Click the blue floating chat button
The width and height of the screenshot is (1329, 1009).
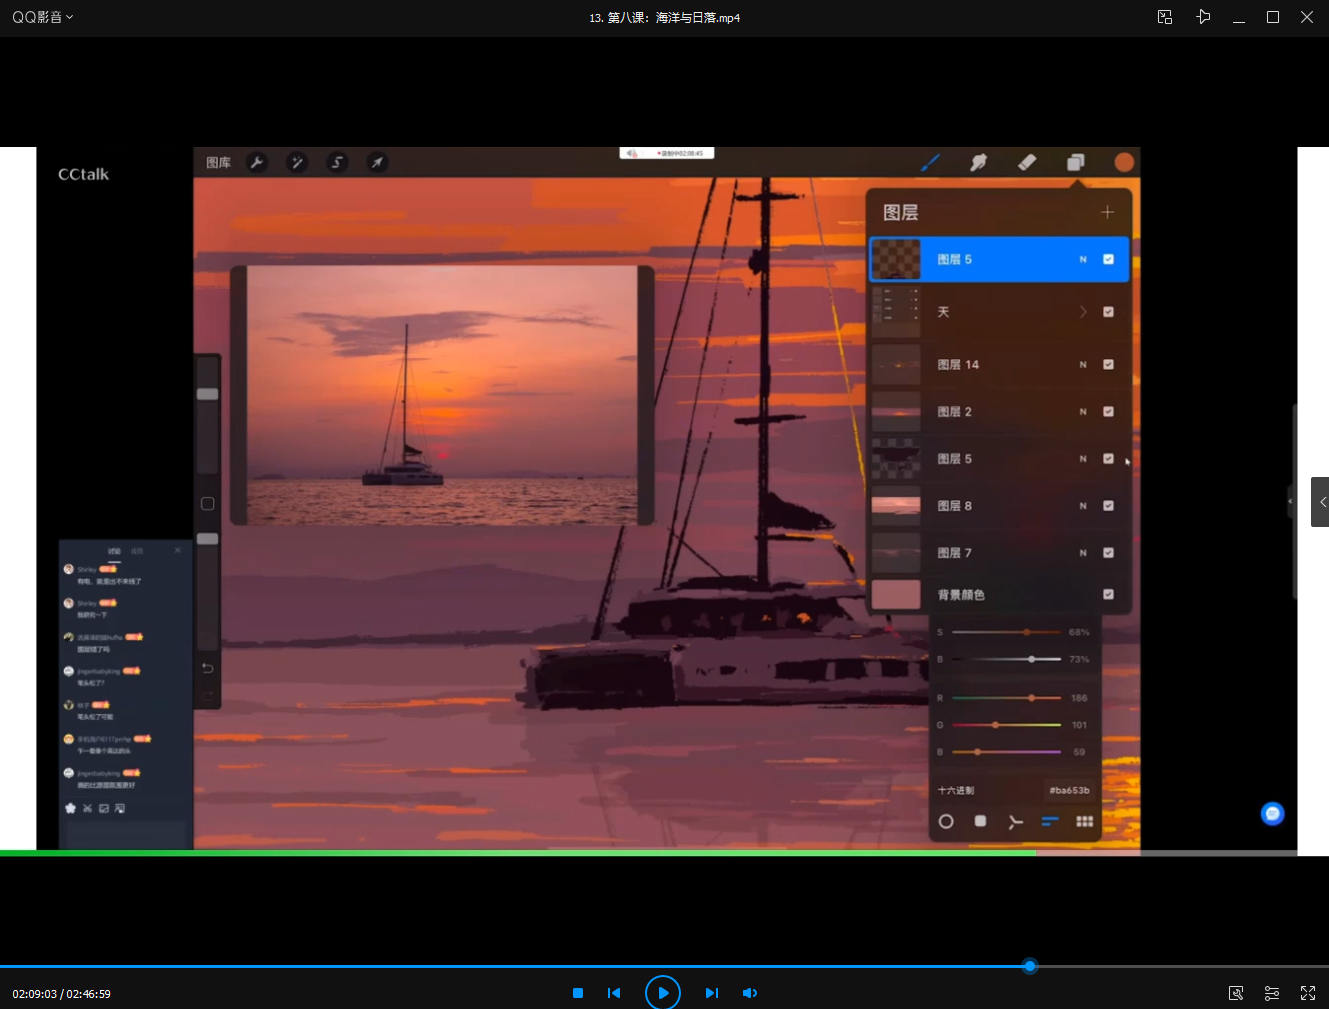pyautogui.click(x=1272, y=814)
